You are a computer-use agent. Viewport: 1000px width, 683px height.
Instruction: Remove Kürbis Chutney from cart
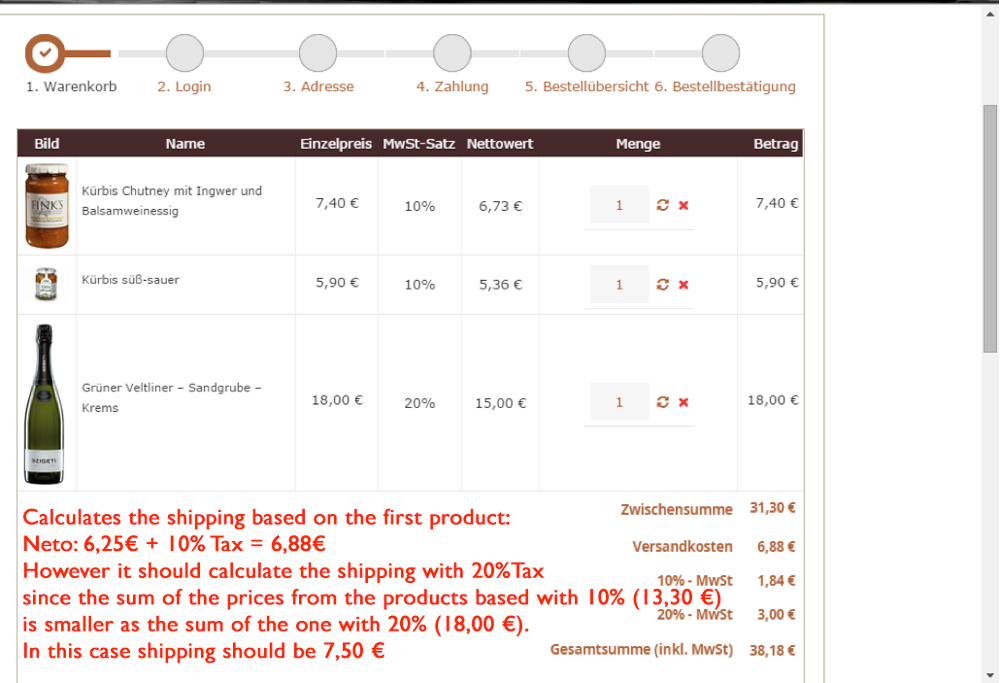pyautogui.click(x=684, y=205)
